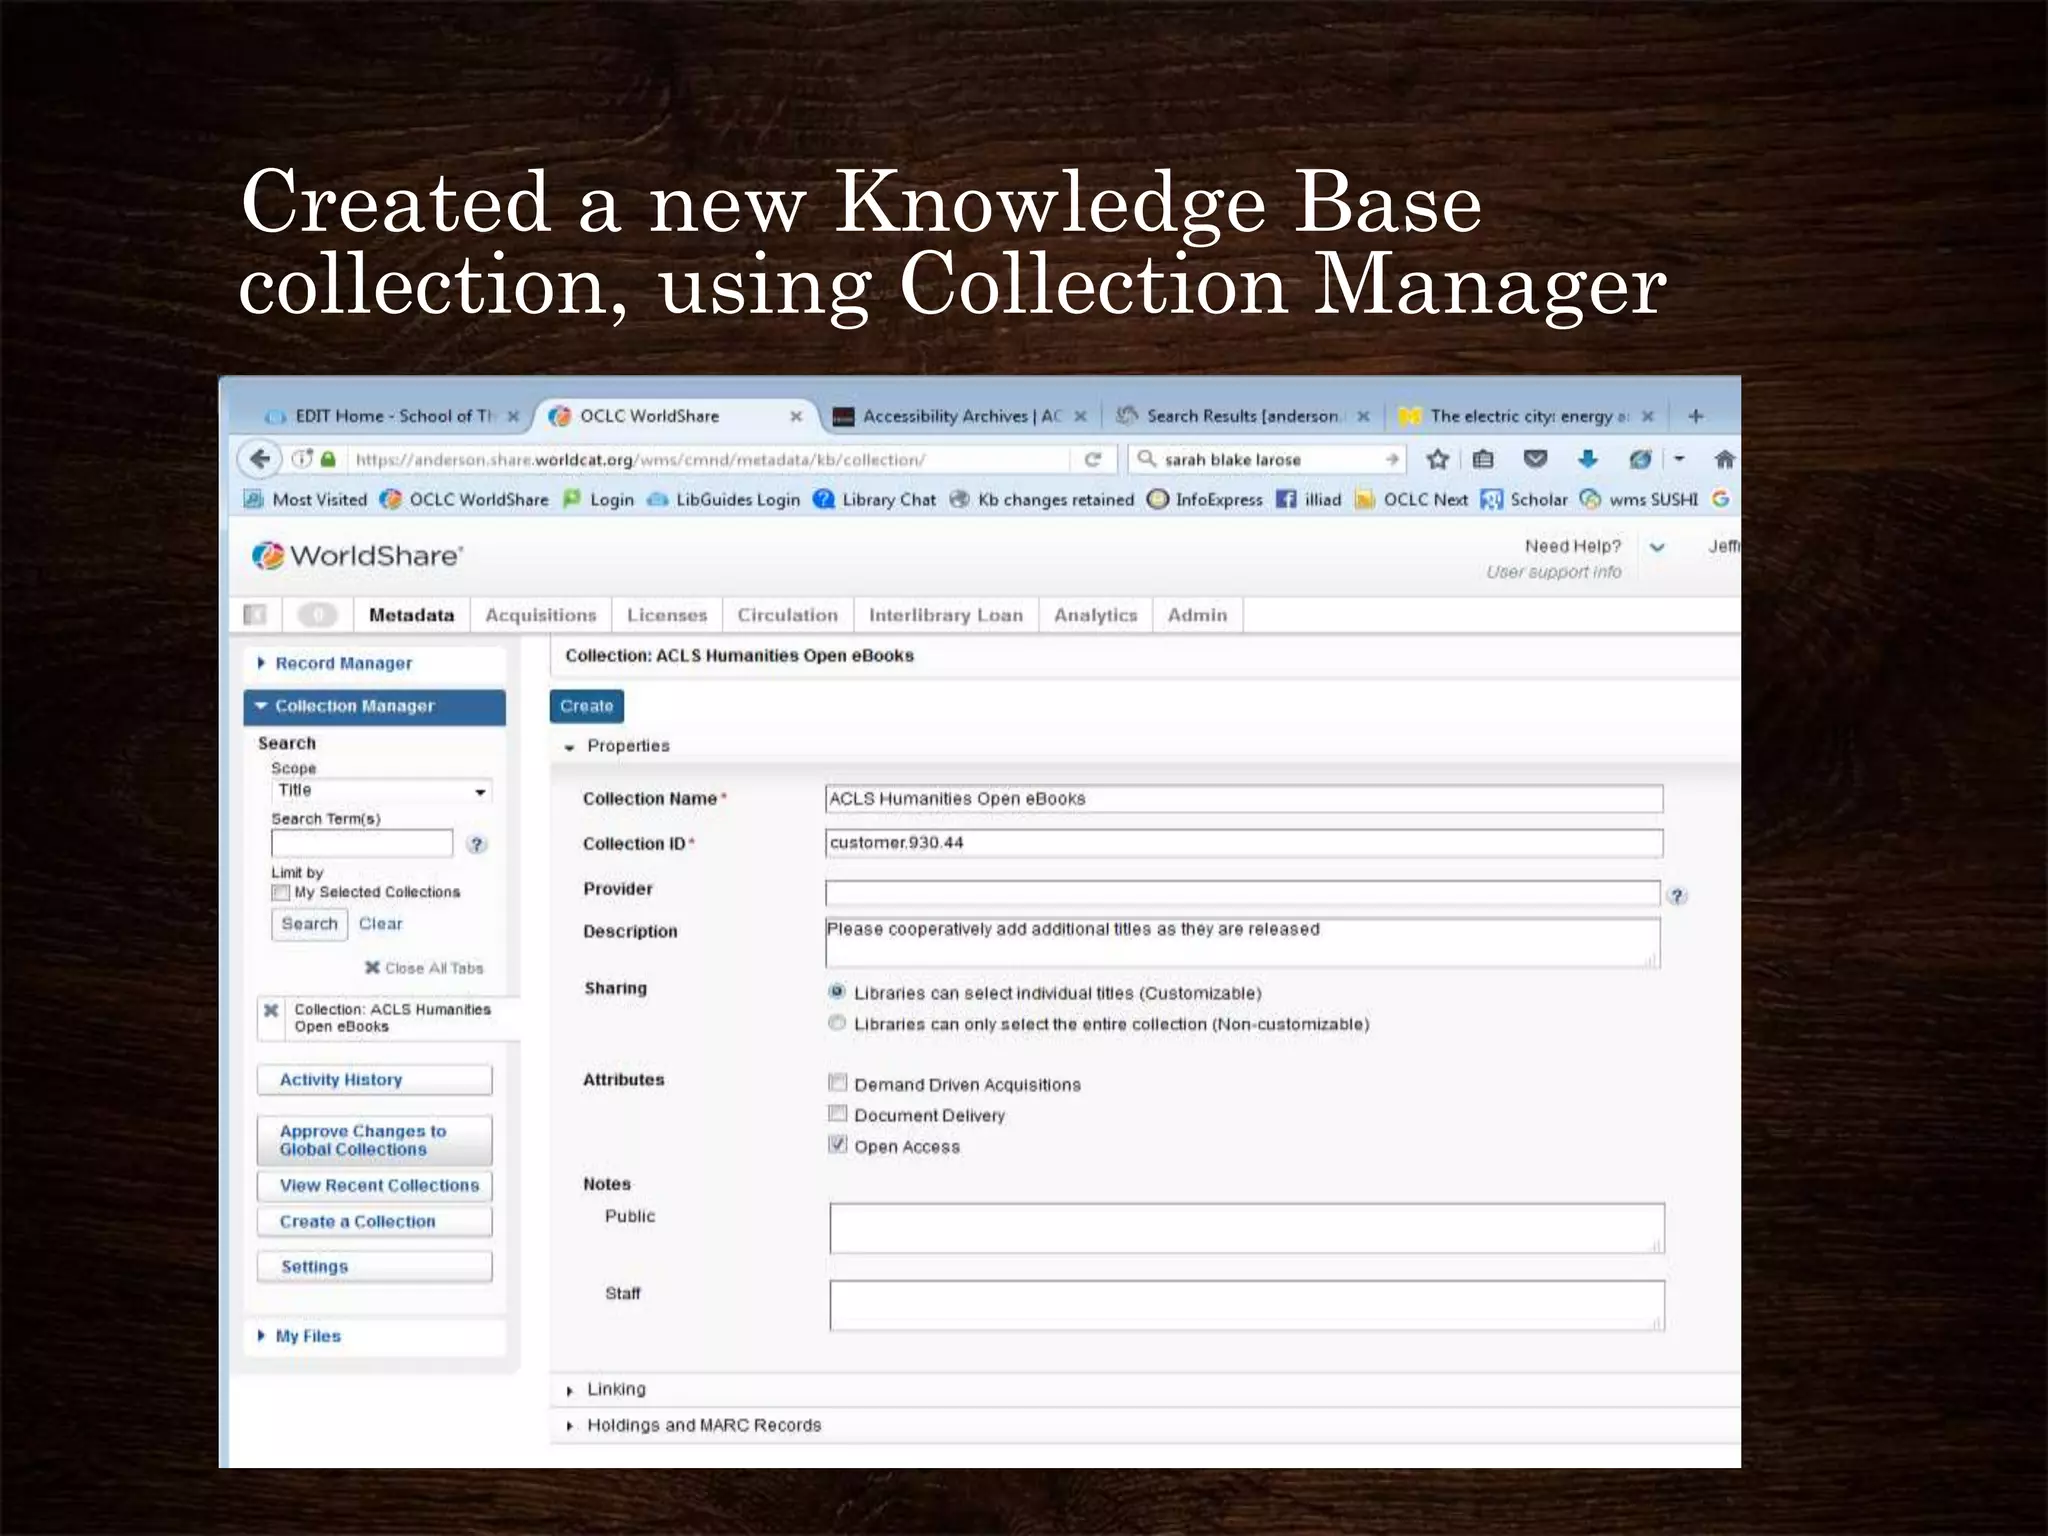
Task: Open the wms SUSHI bookmark
Action: pos(1639,499)
